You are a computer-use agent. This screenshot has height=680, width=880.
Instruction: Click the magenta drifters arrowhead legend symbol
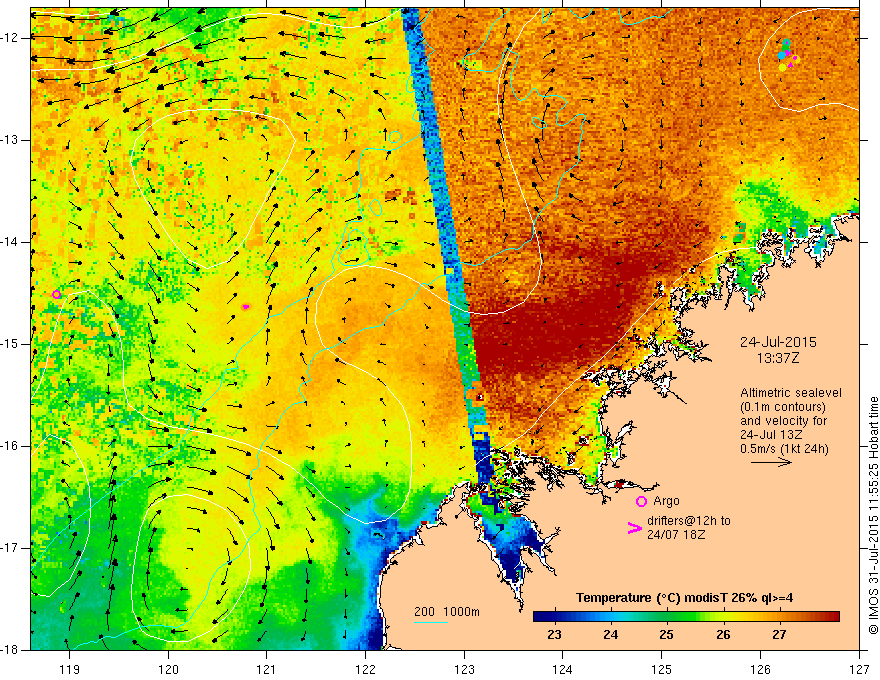tap(635, 528)
